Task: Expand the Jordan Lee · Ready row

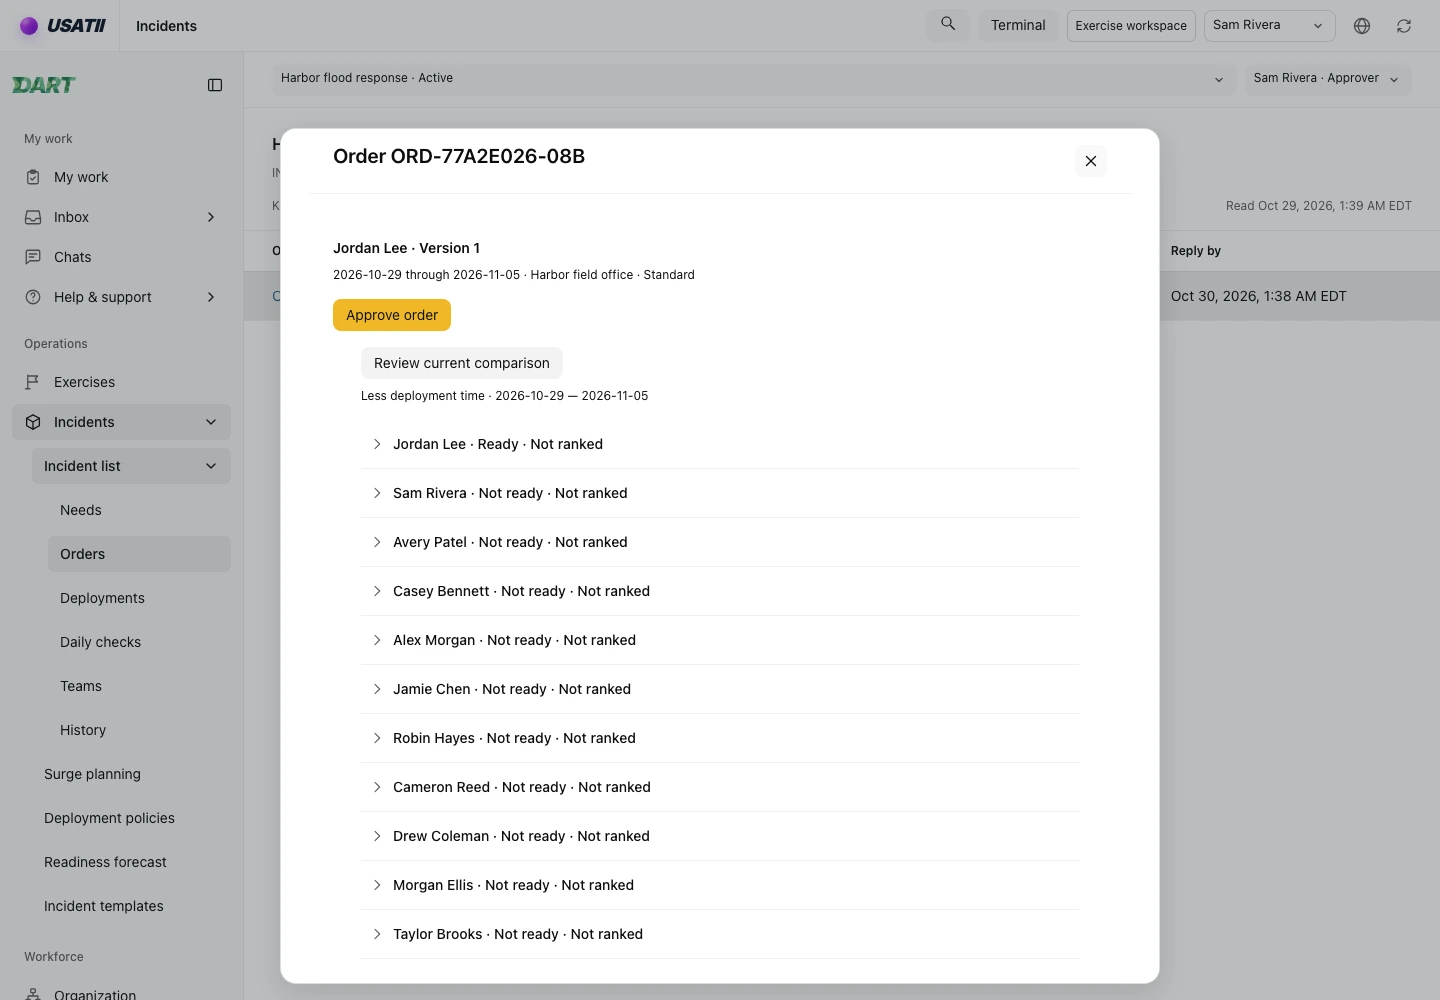Action: 720,444
